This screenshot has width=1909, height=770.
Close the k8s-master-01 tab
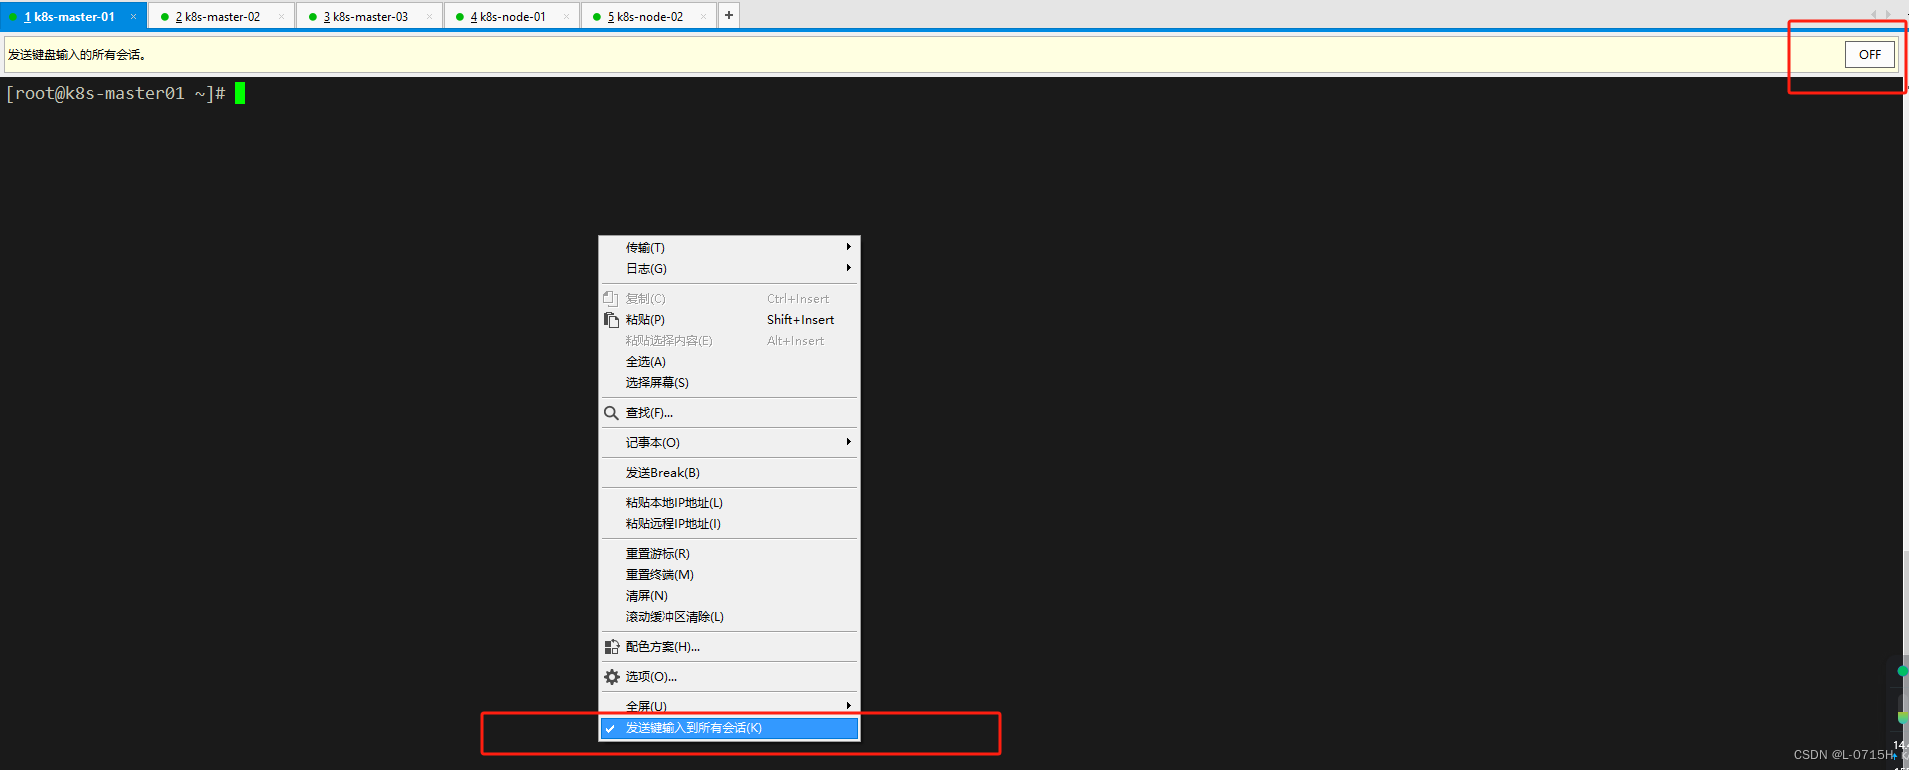click(133, 16)
